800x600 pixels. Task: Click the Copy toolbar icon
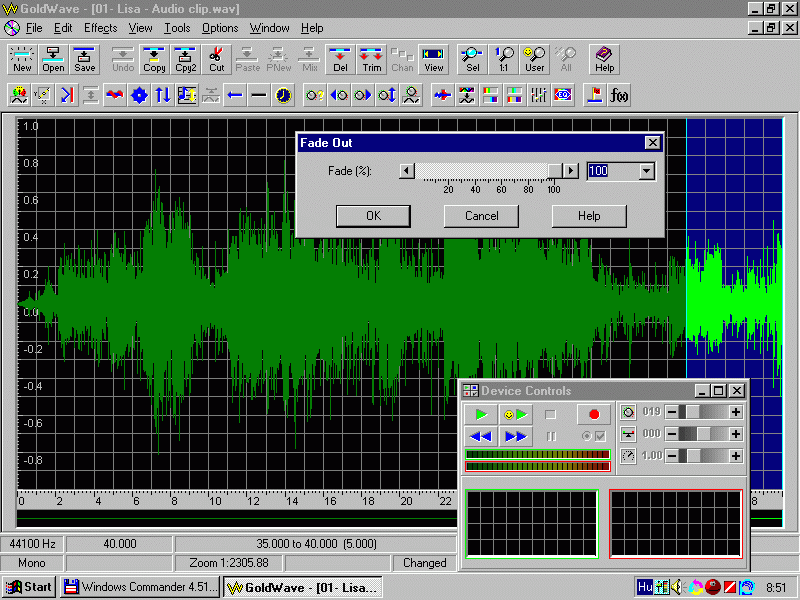click(x=154, y=60)
